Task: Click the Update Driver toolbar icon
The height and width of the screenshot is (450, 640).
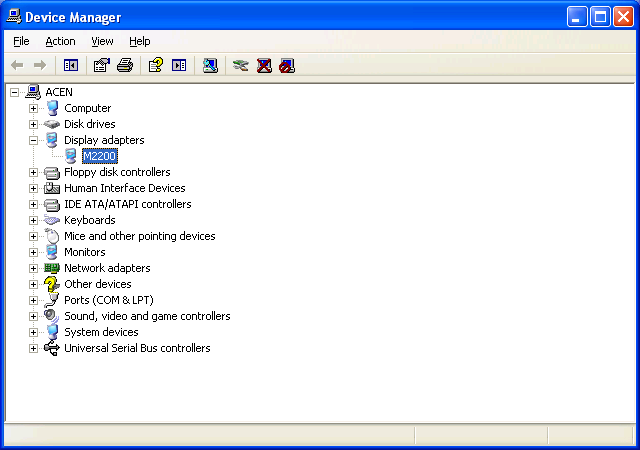Action: point(240,65)
